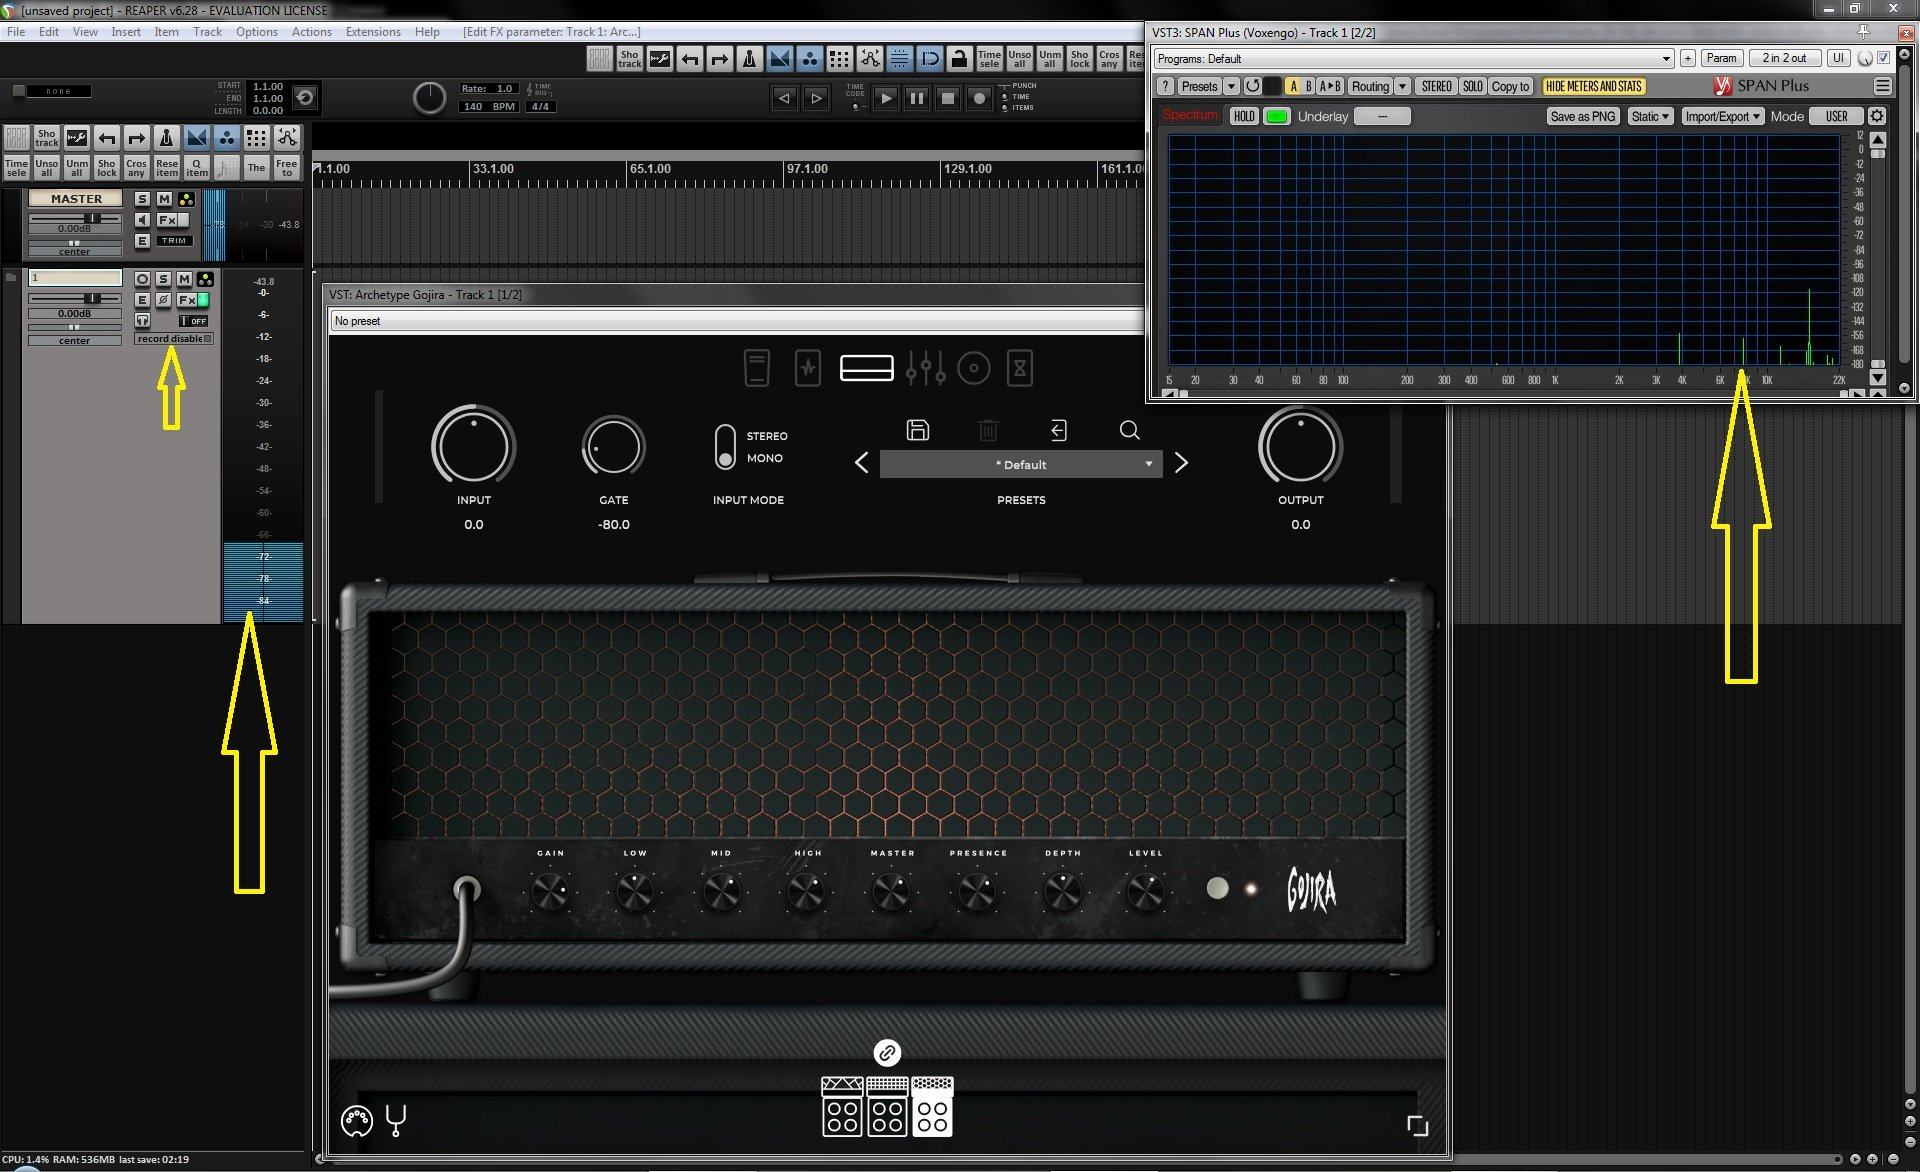This screenshot has width=1920, height=1172.
Task: Toggle the stereo/mono input mode switch
Action: tap(725, 447)
